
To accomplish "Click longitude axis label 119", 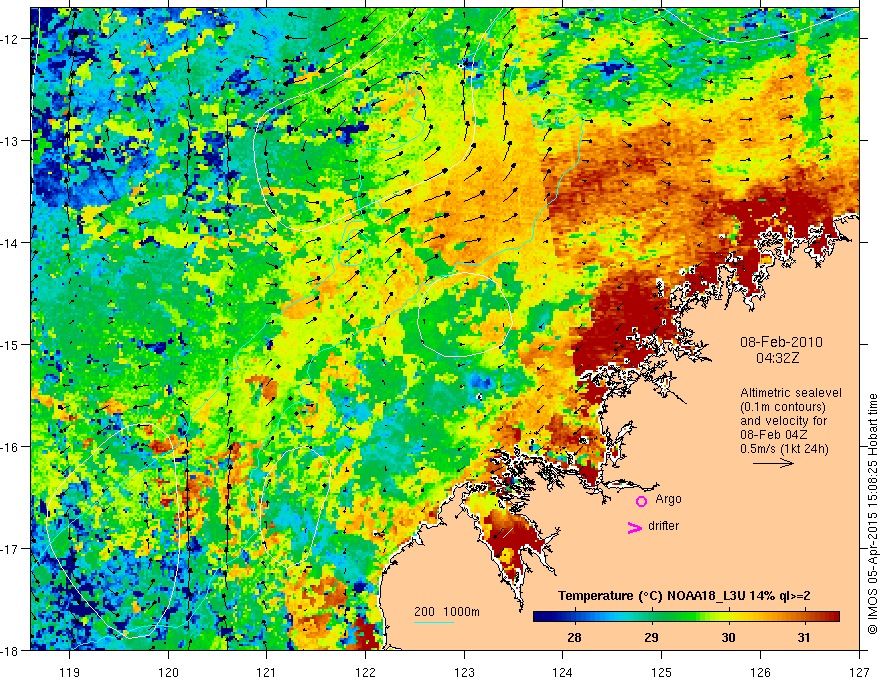I will click(70, 672).
